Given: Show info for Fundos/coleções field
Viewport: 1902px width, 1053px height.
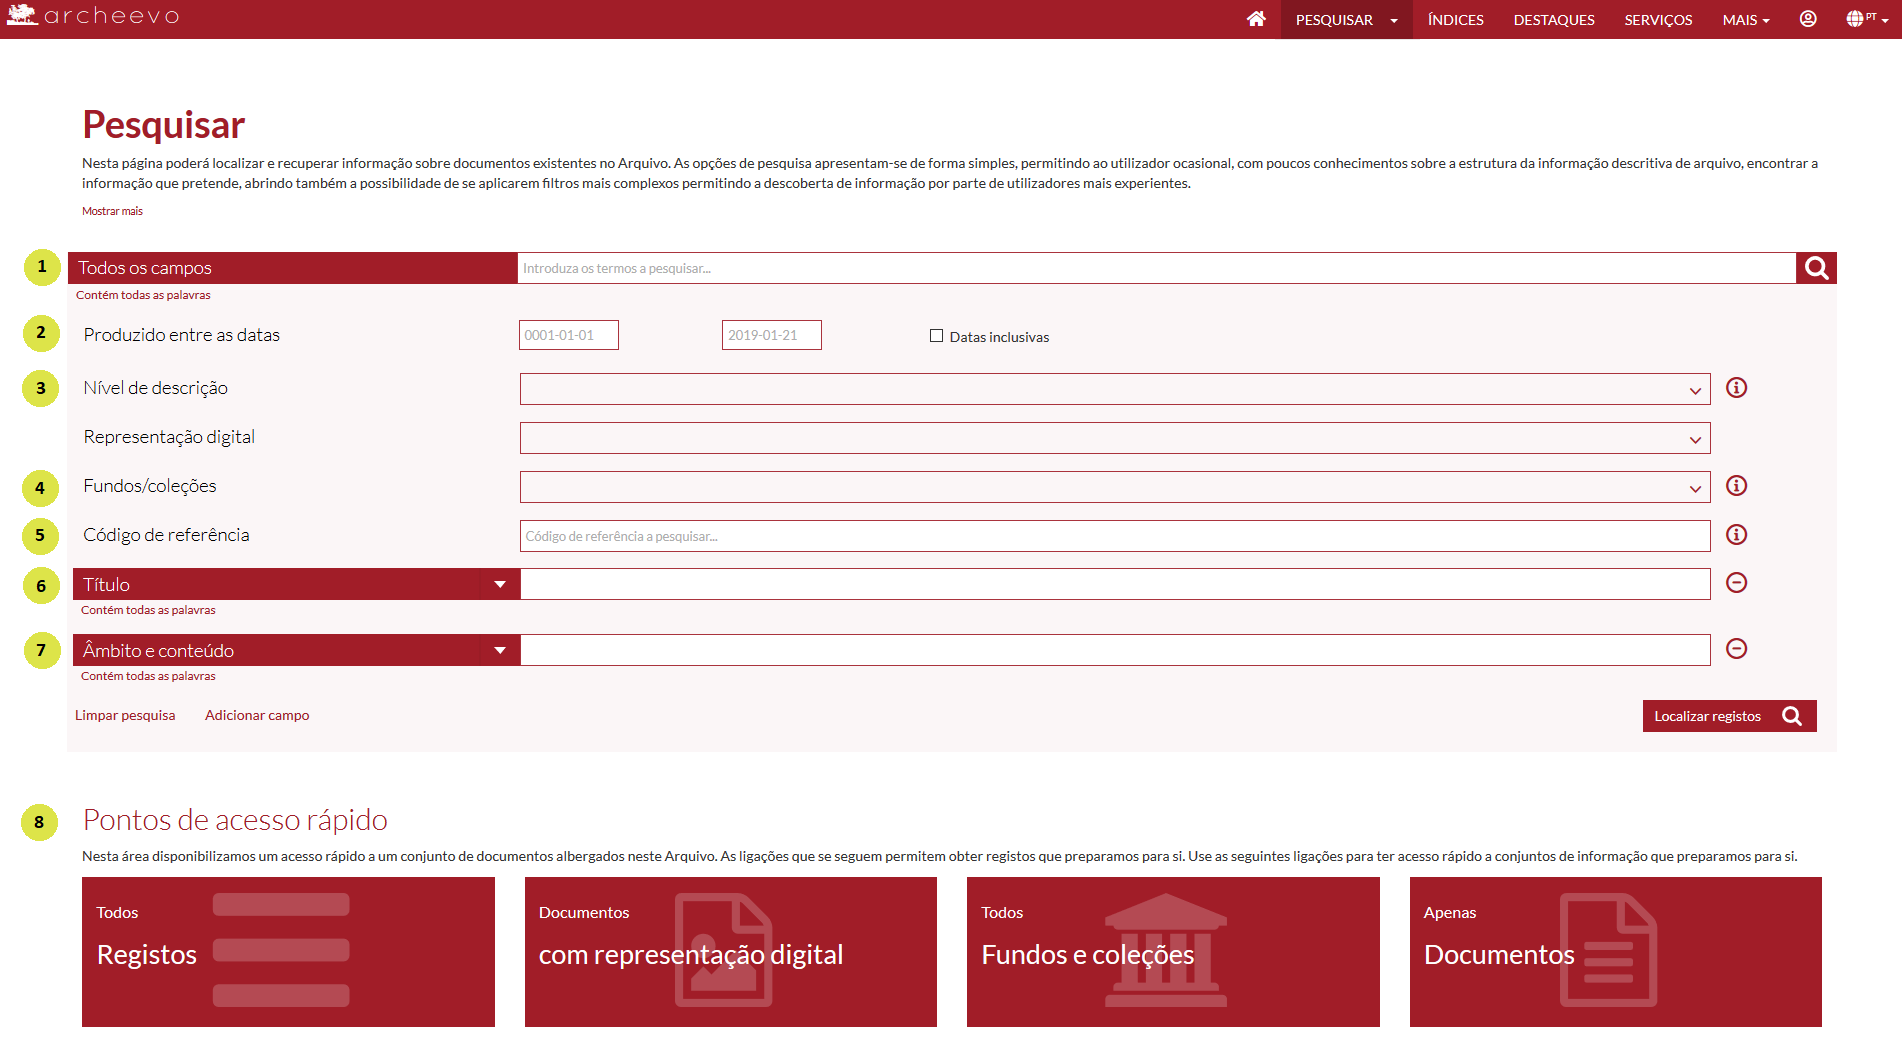Looking at the screenshot, I should tap(1736, 486).
